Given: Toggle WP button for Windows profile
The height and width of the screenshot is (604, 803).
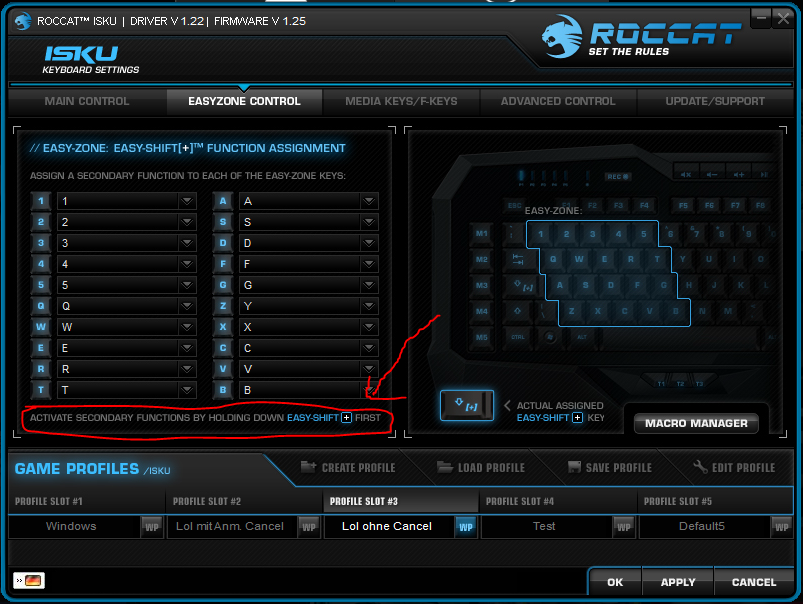Looking at the screenshot, I should 151,527.
